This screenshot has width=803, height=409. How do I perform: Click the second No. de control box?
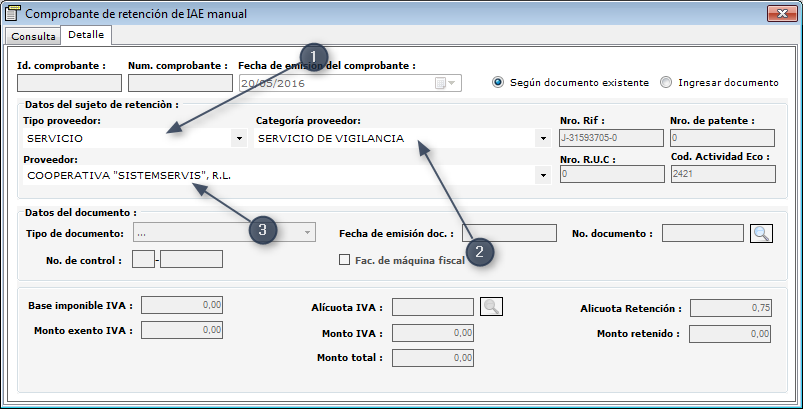[x=192, y=259]
